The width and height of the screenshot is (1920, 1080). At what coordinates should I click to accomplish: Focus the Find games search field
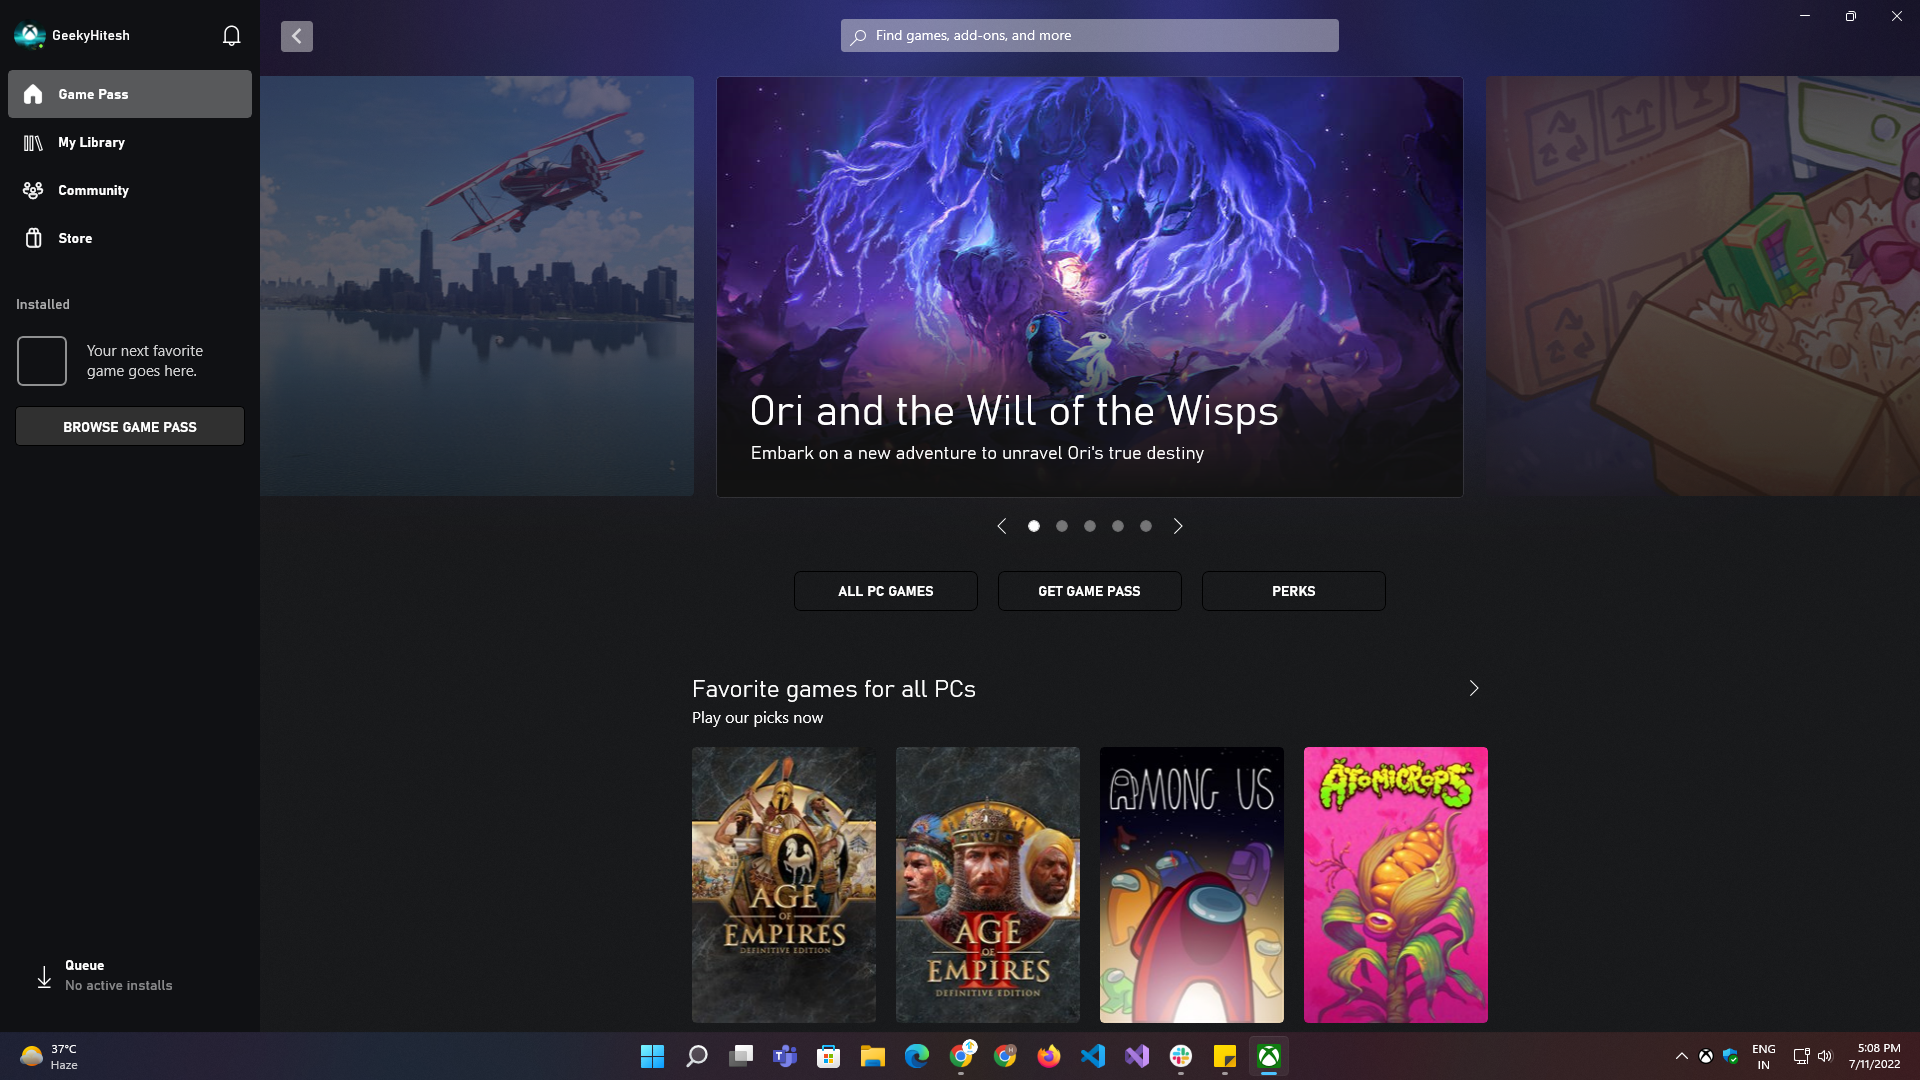[x=1090, y=36]
